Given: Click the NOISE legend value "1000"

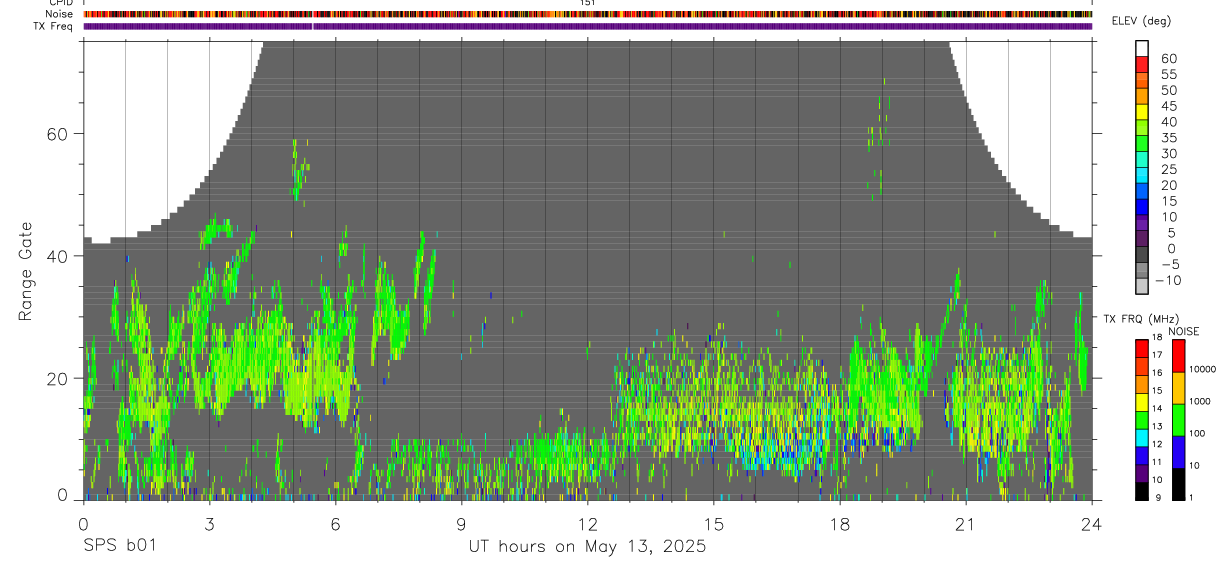Looking at the screenshot, I should tap(1201, 401).
